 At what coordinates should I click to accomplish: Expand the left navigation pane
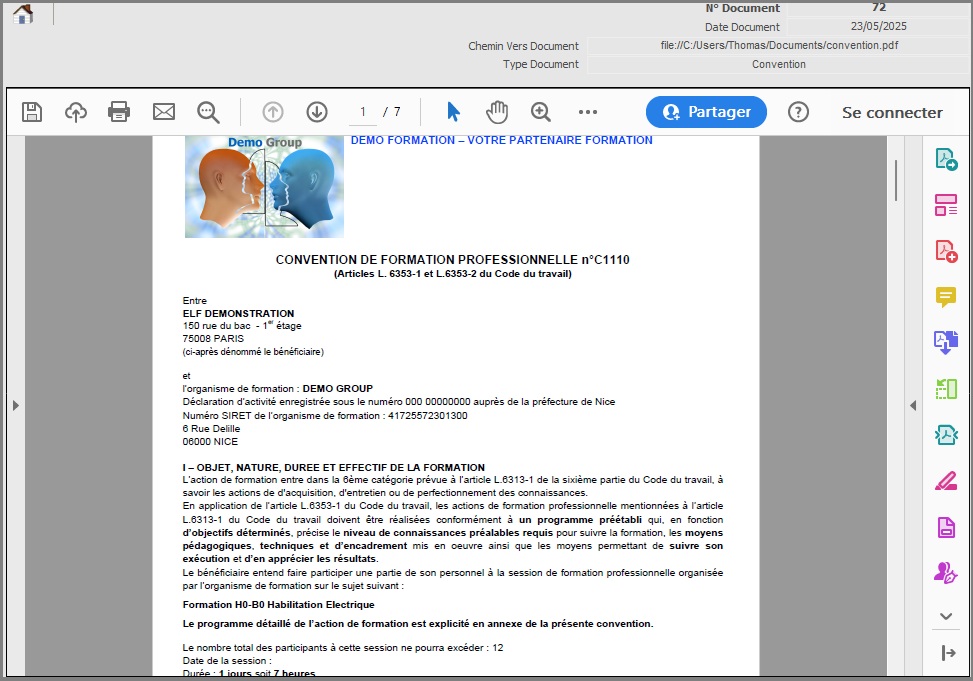pos(15,405)
